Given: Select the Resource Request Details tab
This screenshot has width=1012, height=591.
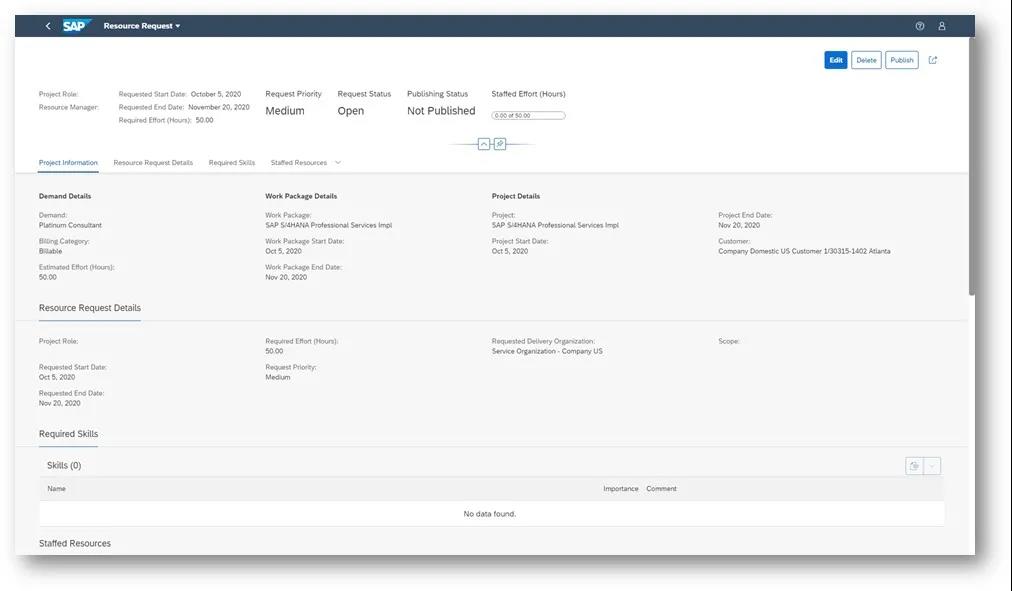Looking at the screenshot, I should pos(152,161).
